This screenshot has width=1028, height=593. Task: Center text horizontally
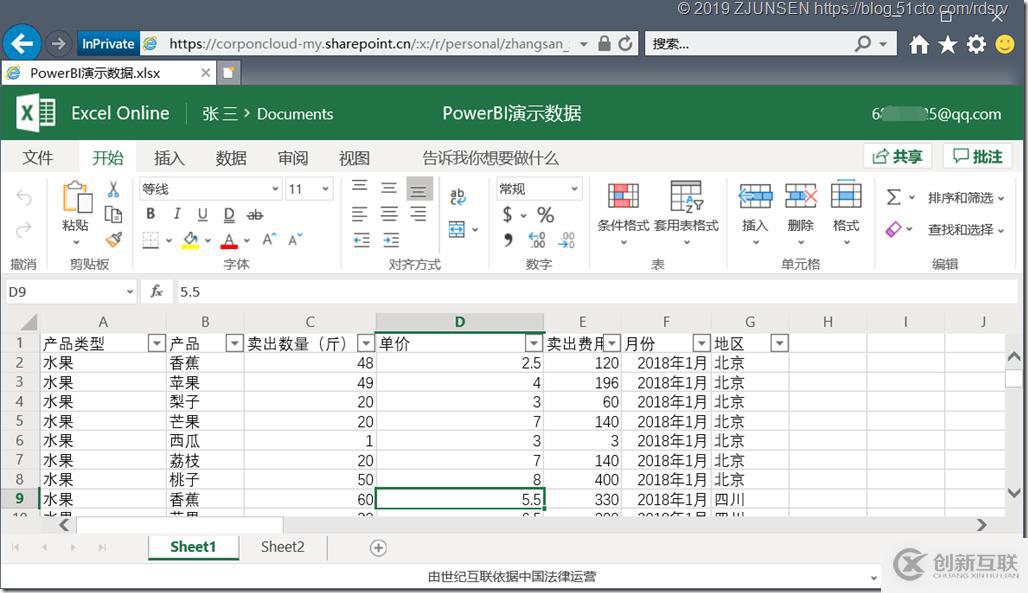click(389, 214)
